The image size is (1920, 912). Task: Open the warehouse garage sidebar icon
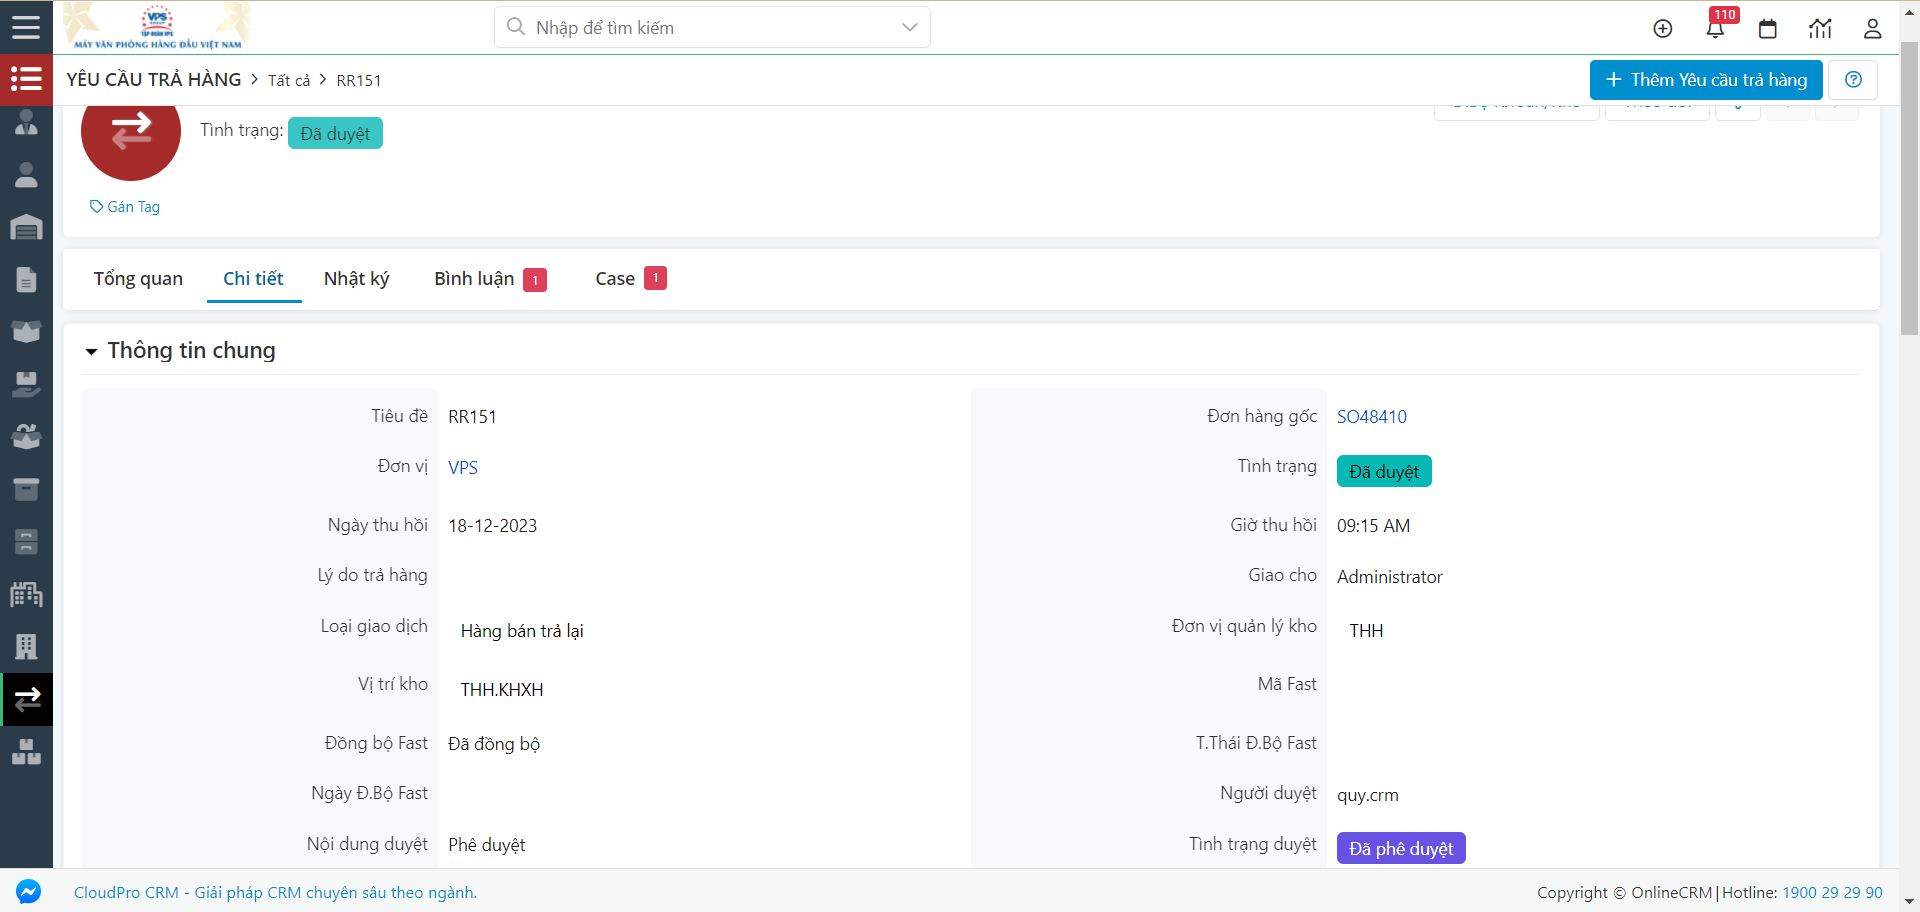click(x=26, y=227)
